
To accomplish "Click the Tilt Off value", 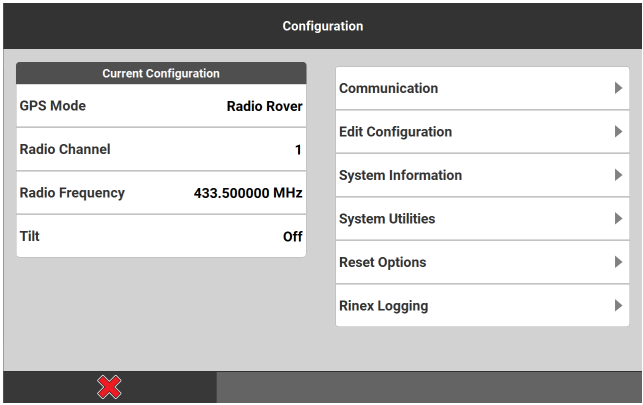I will tap(292, 237).
